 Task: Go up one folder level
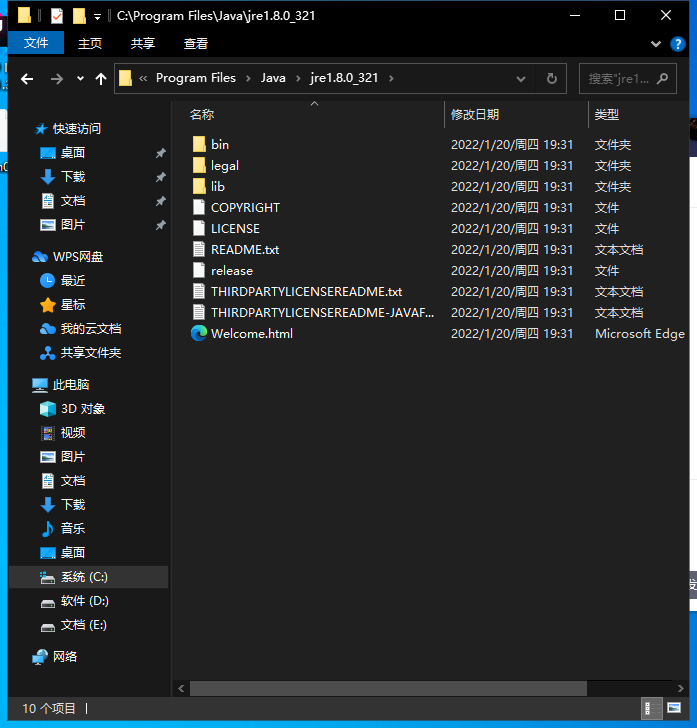100,79
